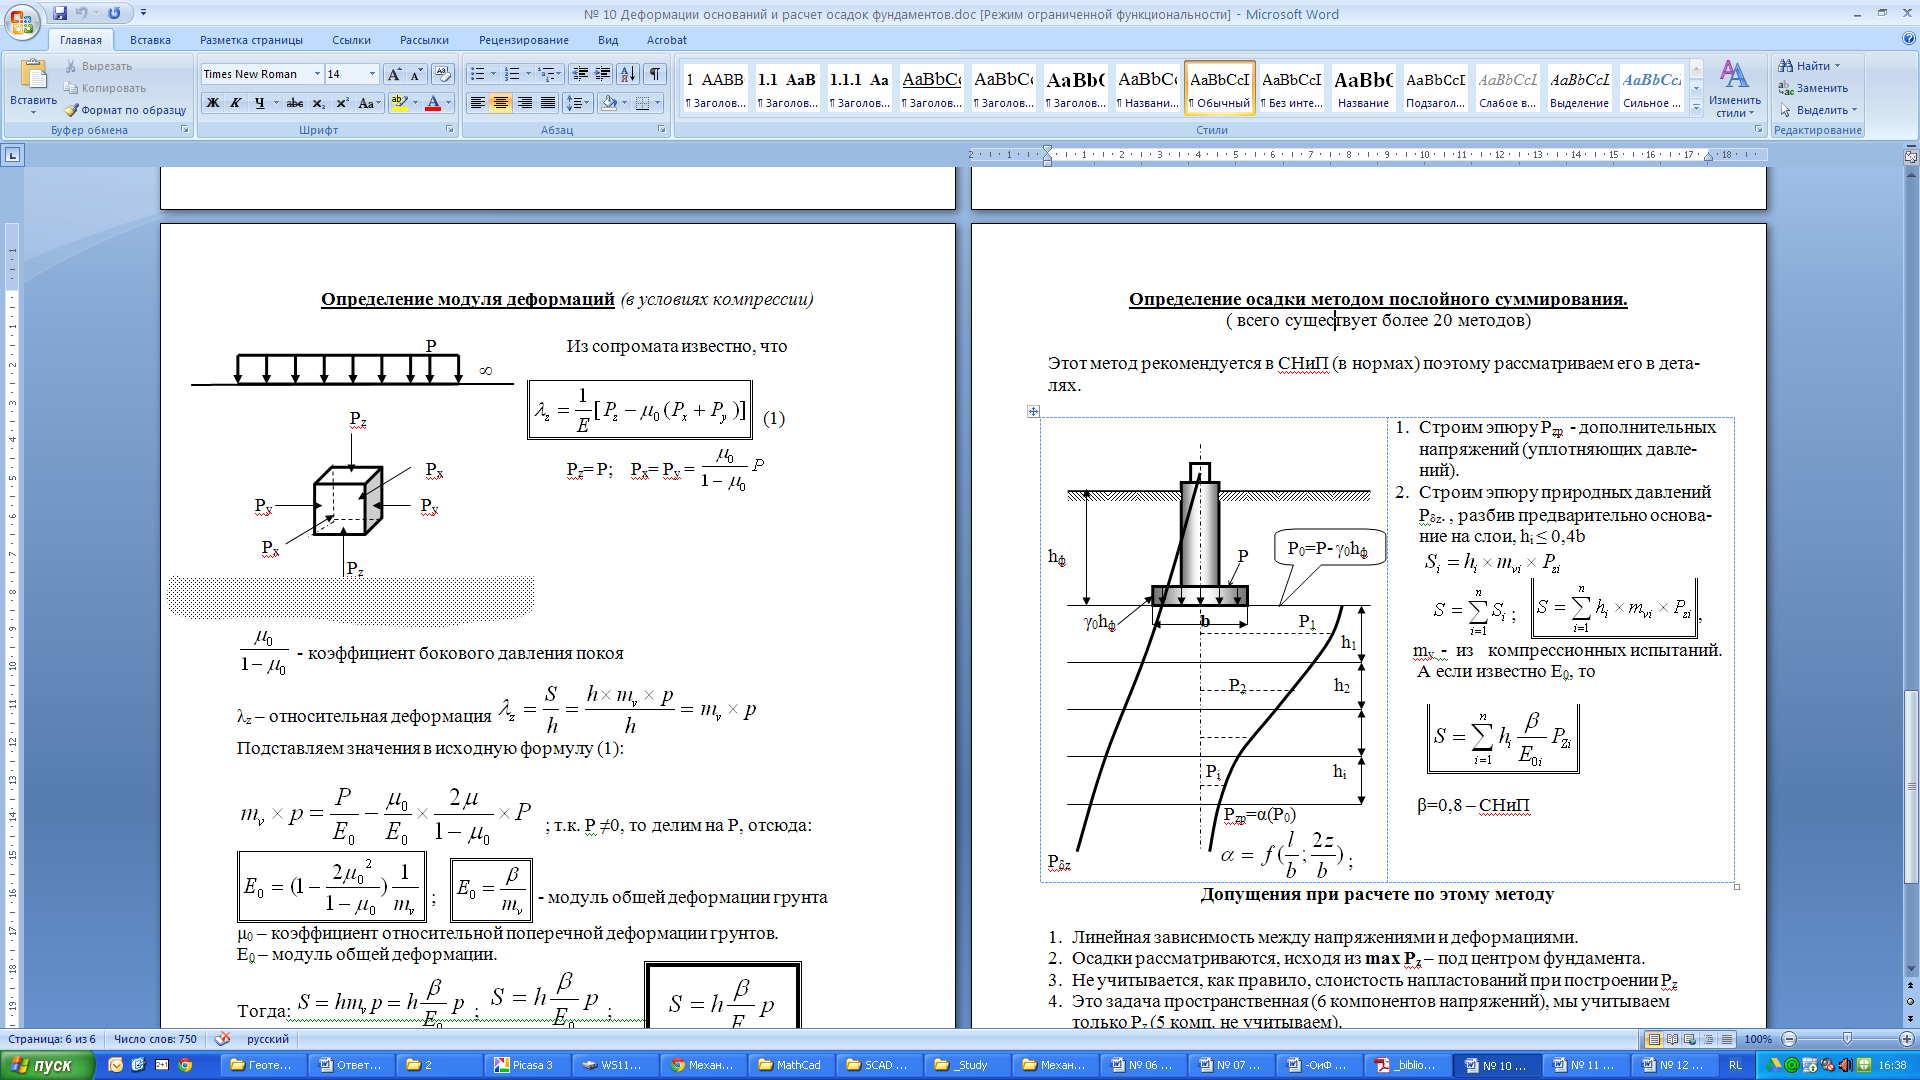Toggle subscript formatting
The width and height of the screenshot is (1920, 1080).
point(319,103)
